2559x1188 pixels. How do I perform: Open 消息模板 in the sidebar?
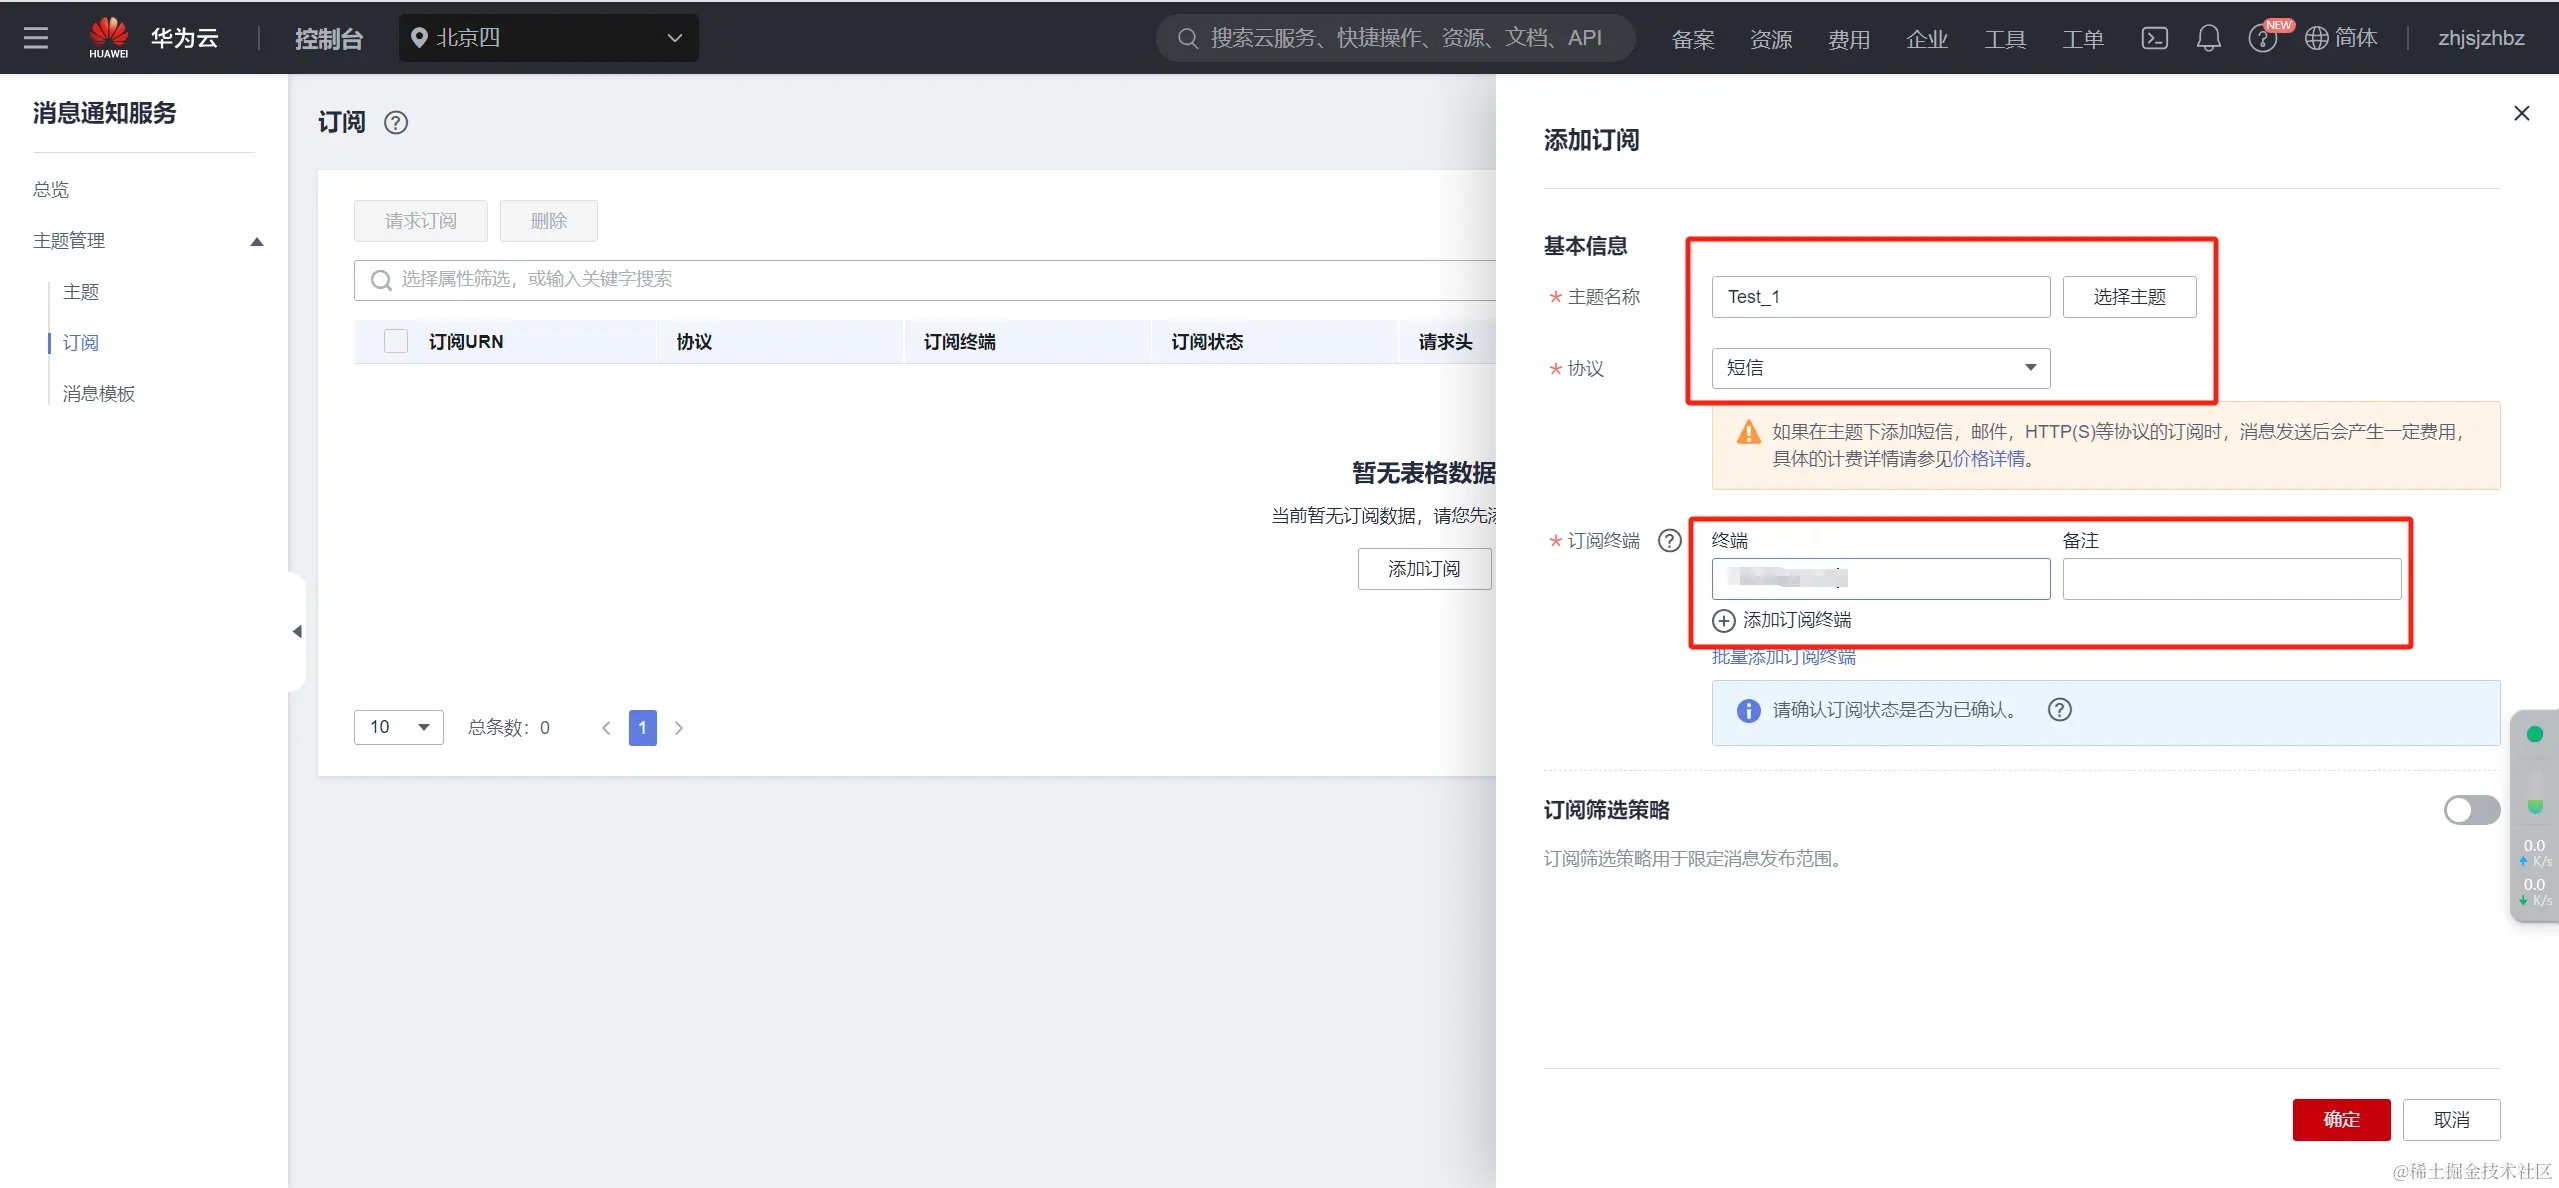[x=99, y=394]
